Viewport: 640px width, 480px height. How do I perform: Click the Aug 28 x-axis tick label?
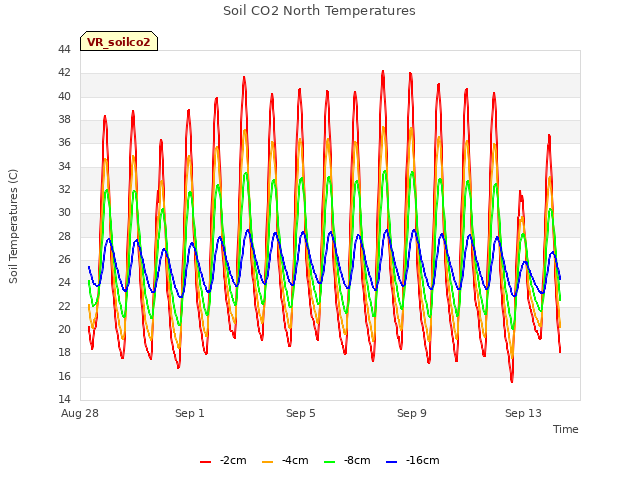coord(80,413)
